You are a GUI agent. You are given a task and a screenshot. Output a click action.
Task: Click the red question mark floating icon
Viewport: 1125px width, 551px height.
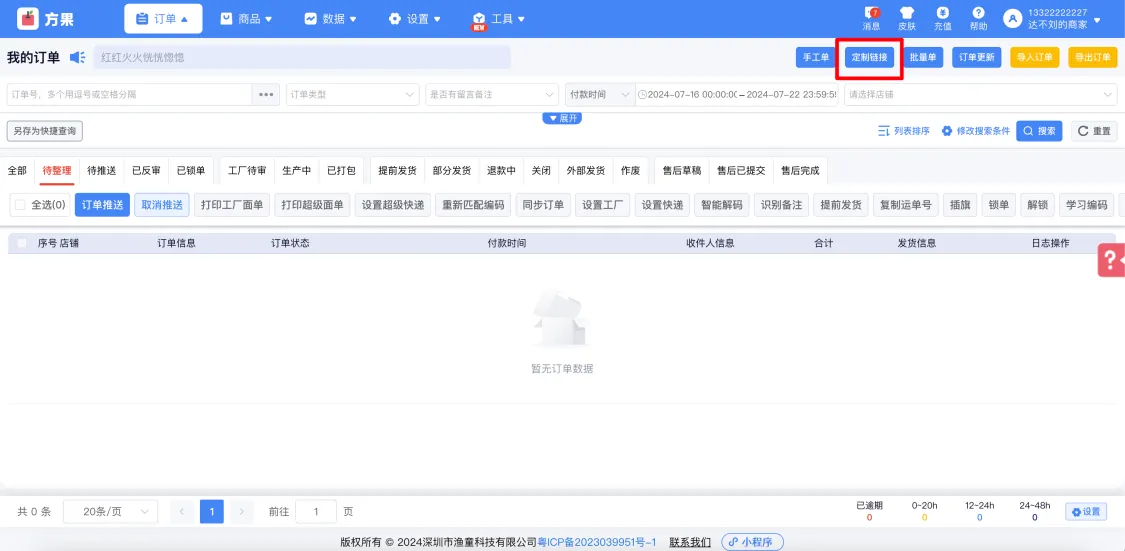[1111, 260]
